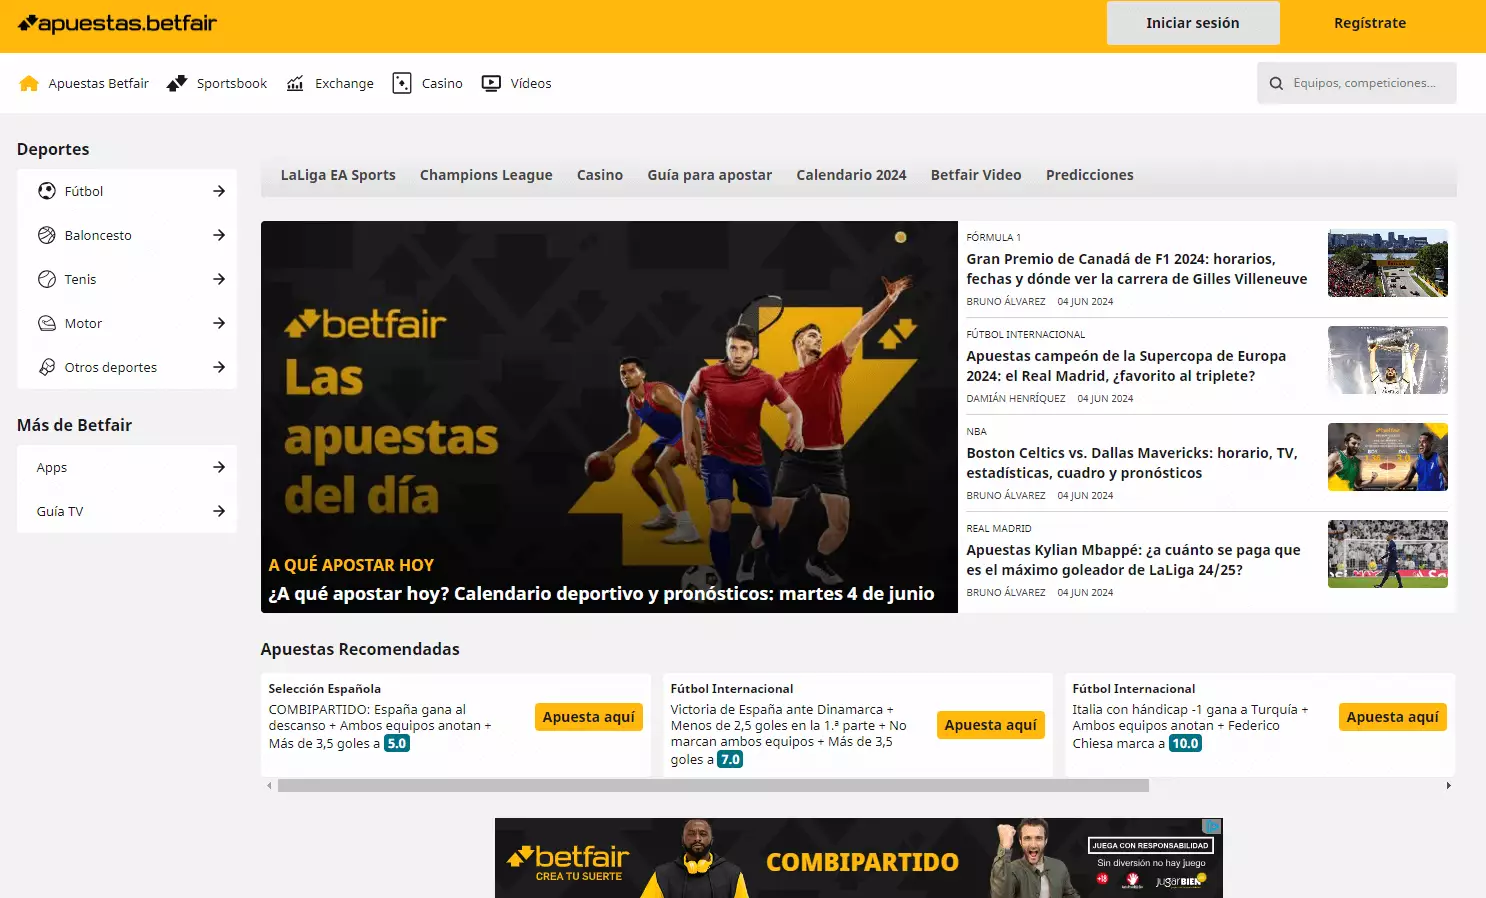Viewport: 1486px width, 898px height.
Task: Click the Equipos, competiciones search field
Action: tap(1357, 83)
